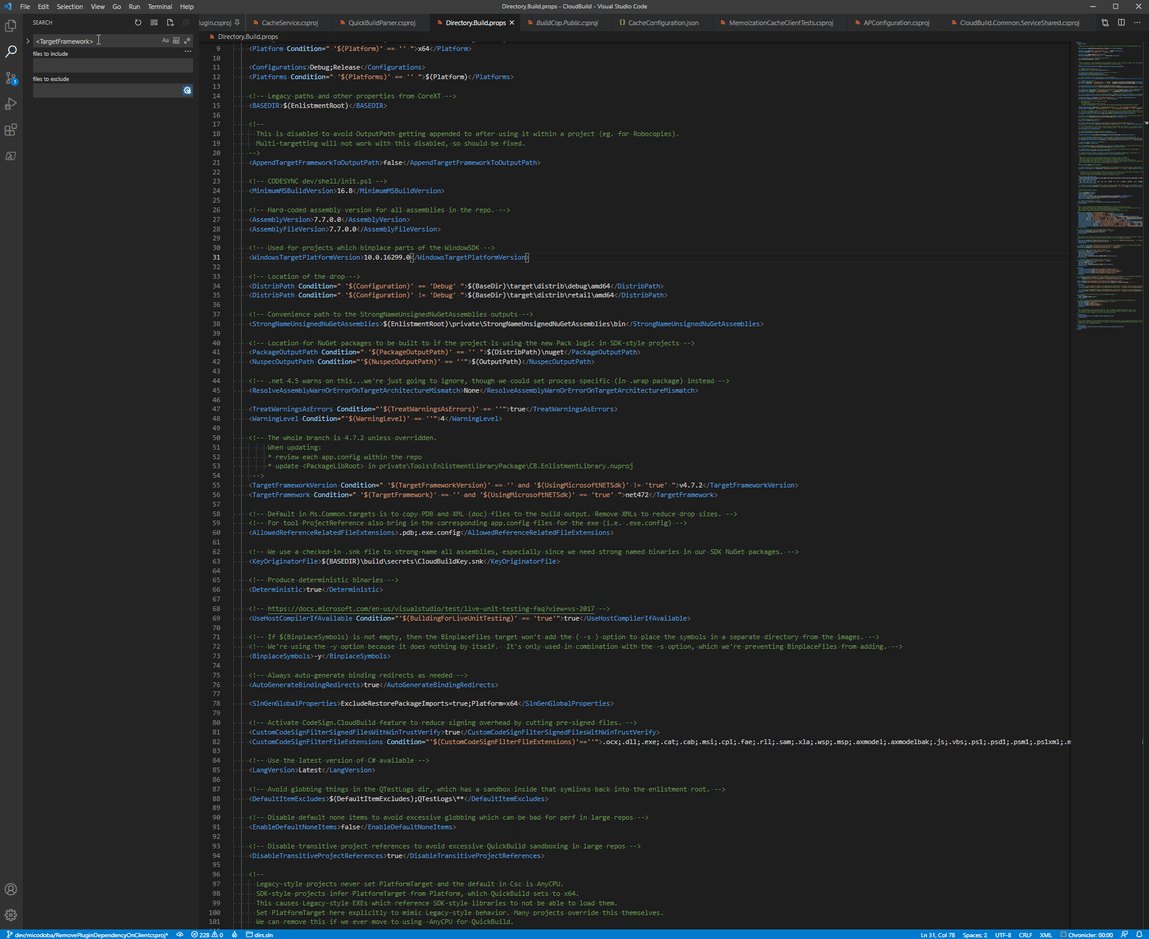
Task: Open the Accounts icon in activity bar
Action: (11, 889)
